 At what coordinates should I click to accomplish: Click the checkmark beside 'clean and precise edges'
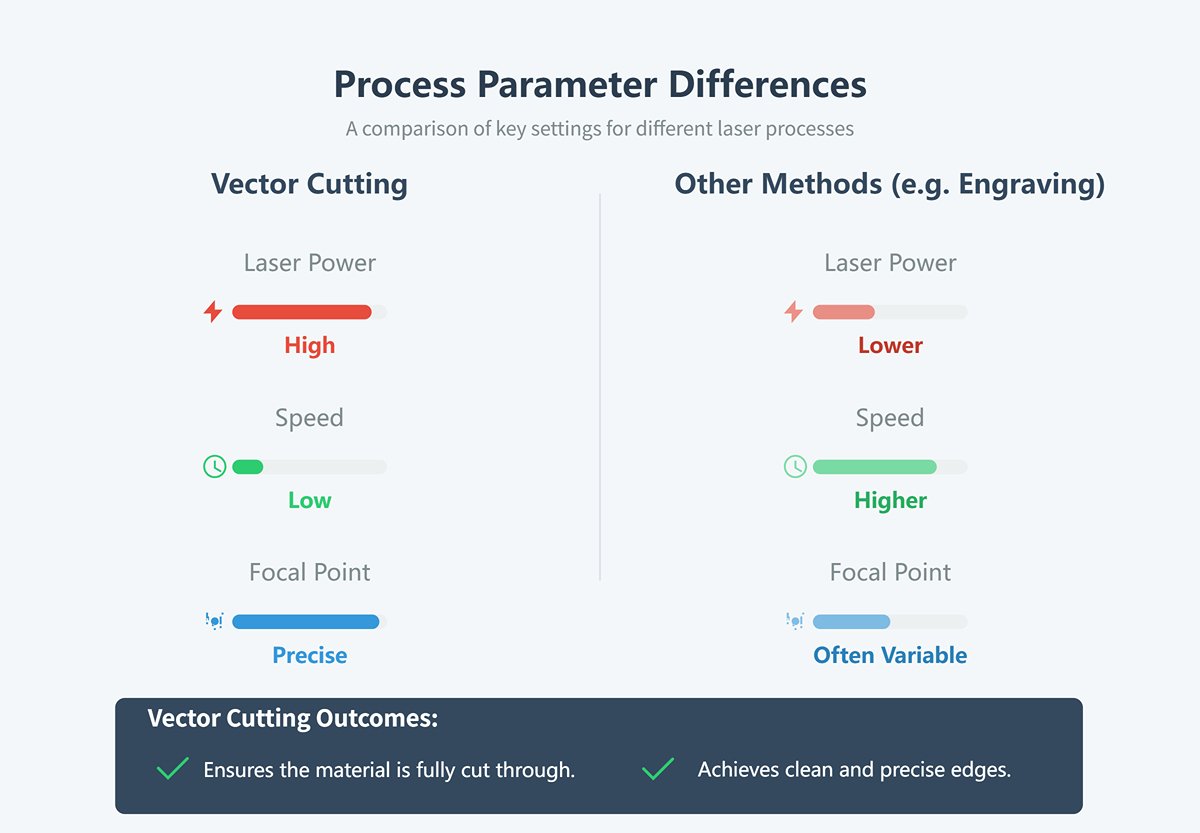click(658, 769)
